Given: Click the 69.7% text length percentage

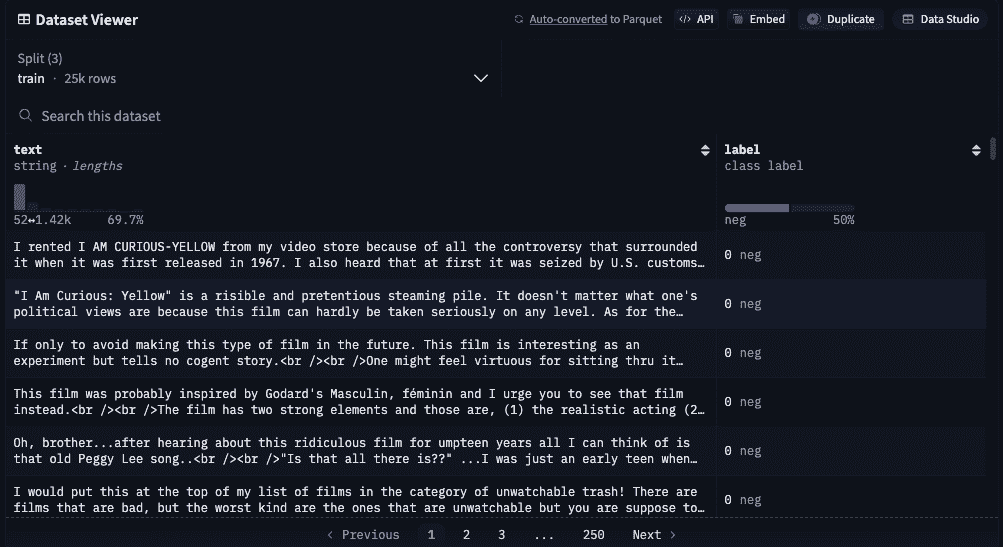Looking at the screenshot, I should click(125, 219).
